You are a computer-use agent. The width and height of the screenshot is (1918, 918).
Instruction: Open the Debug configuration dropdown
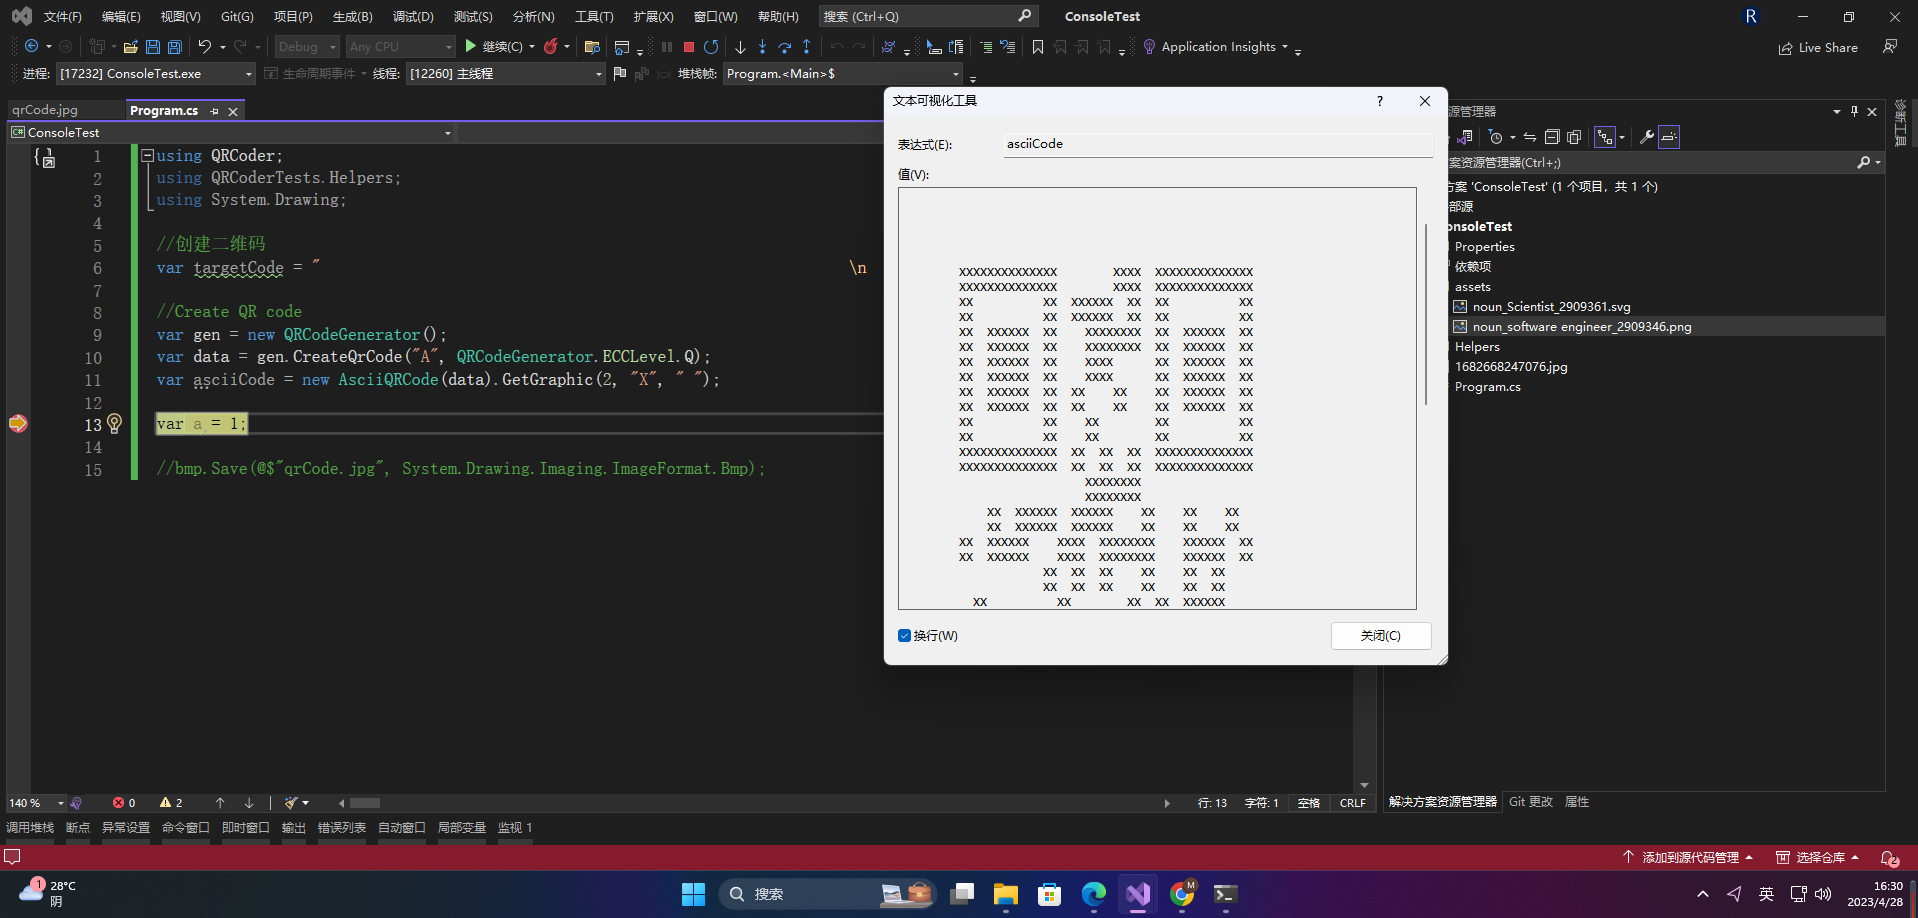[307, 47]
